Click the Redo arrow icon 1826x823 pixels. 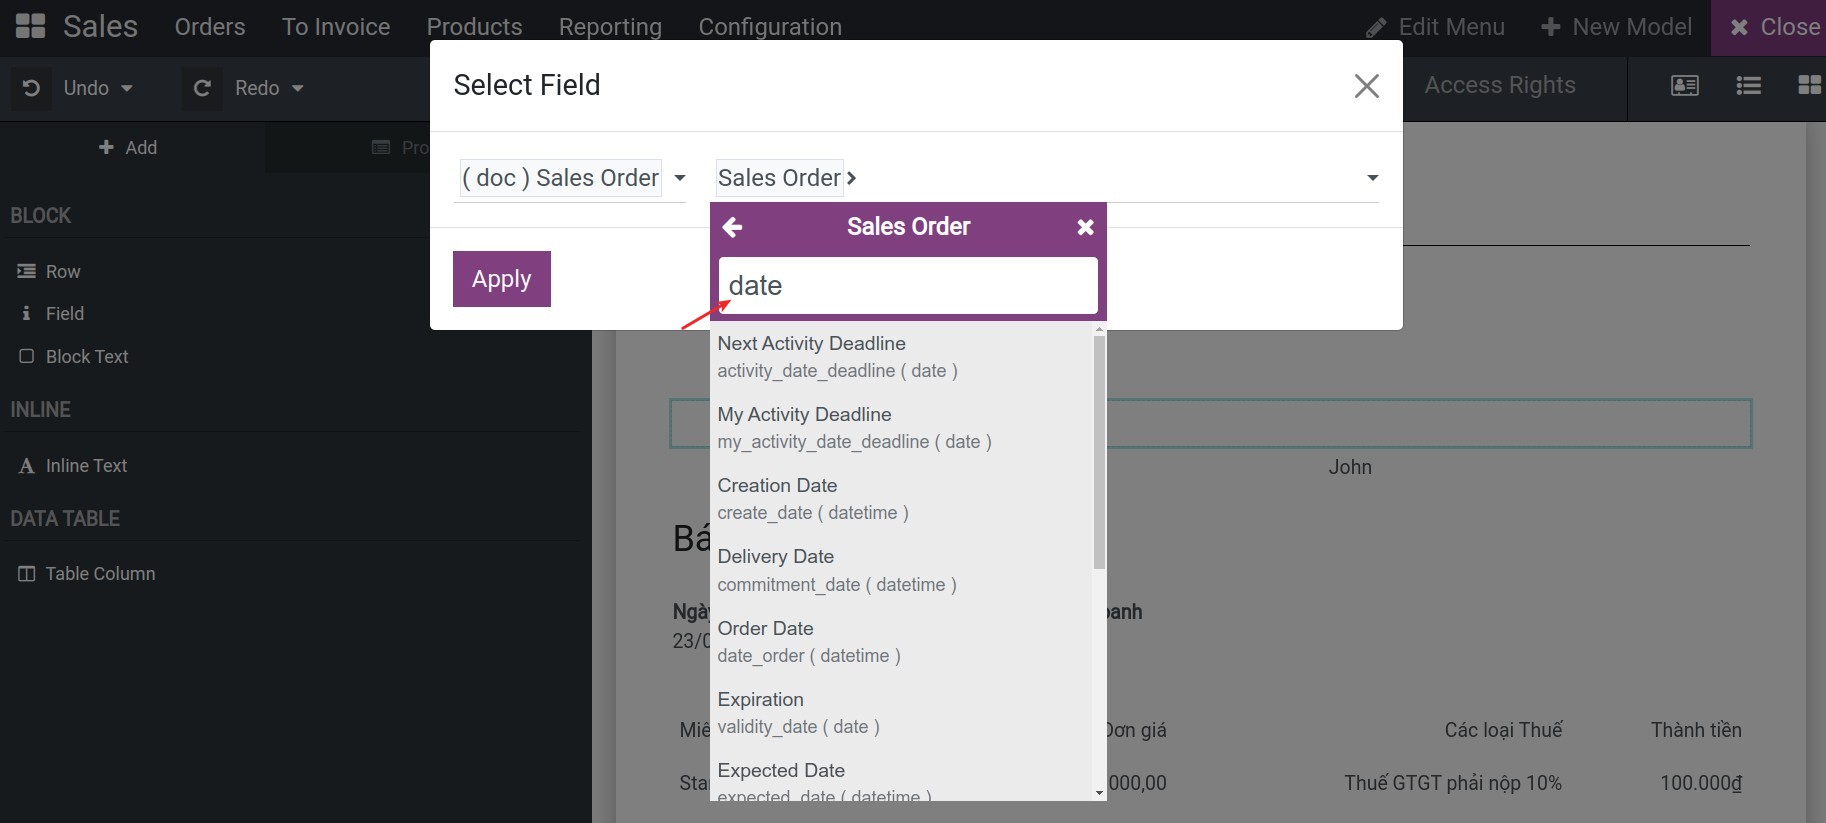tap(202, 88)
